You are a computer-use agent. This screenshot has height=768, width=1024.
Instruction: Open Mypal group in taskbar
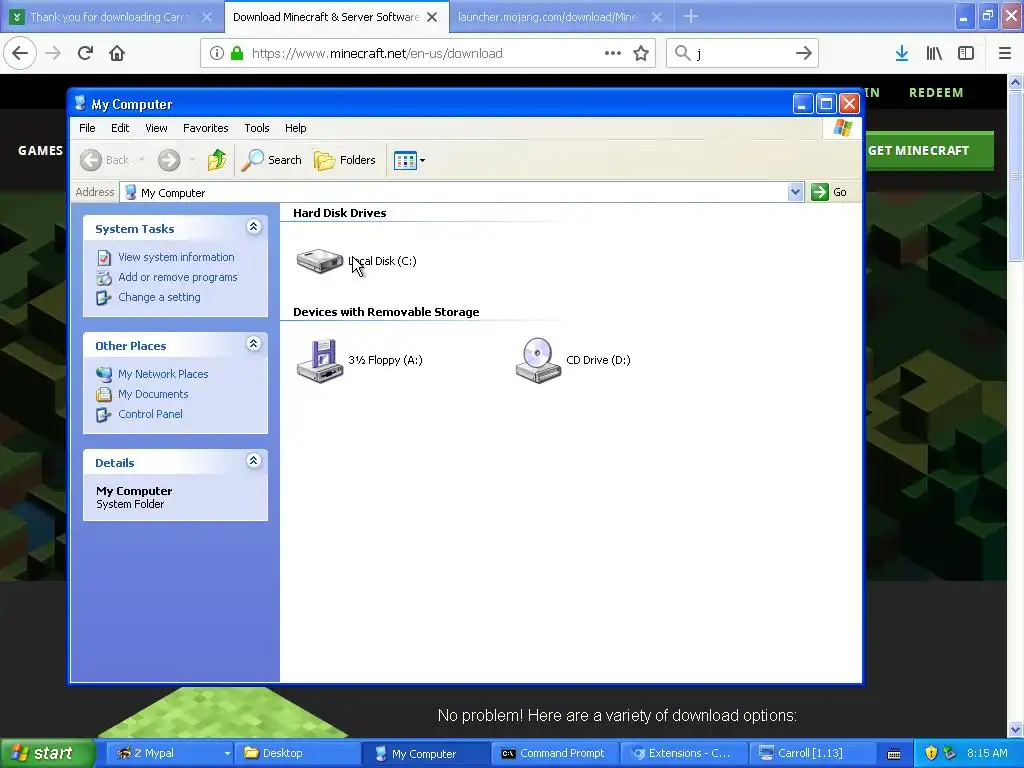168,753
